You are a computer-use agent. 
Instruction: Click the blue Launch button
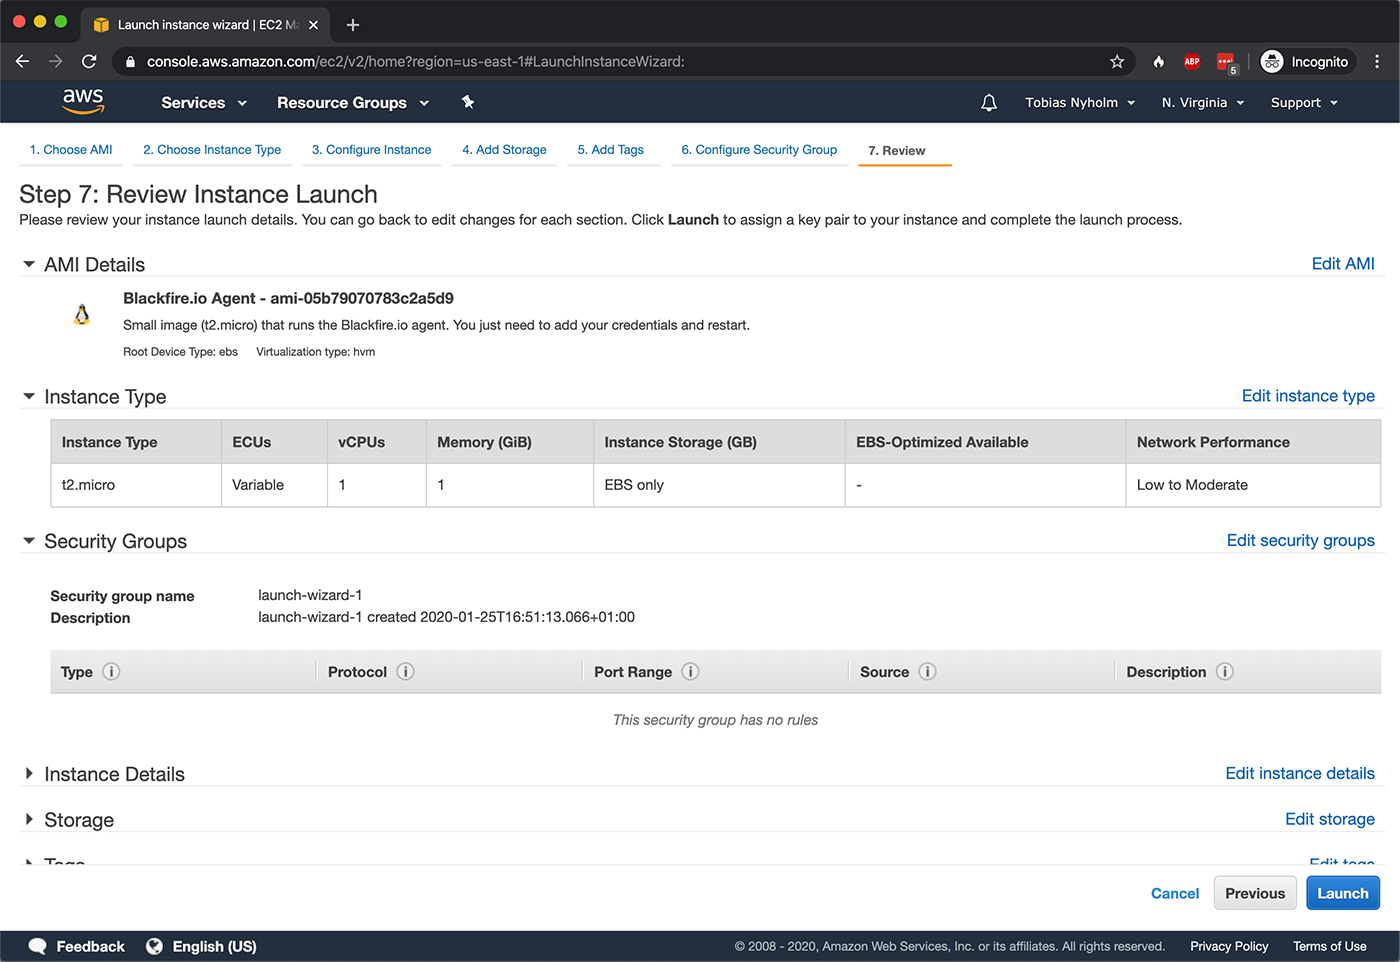click(1343, 893)
